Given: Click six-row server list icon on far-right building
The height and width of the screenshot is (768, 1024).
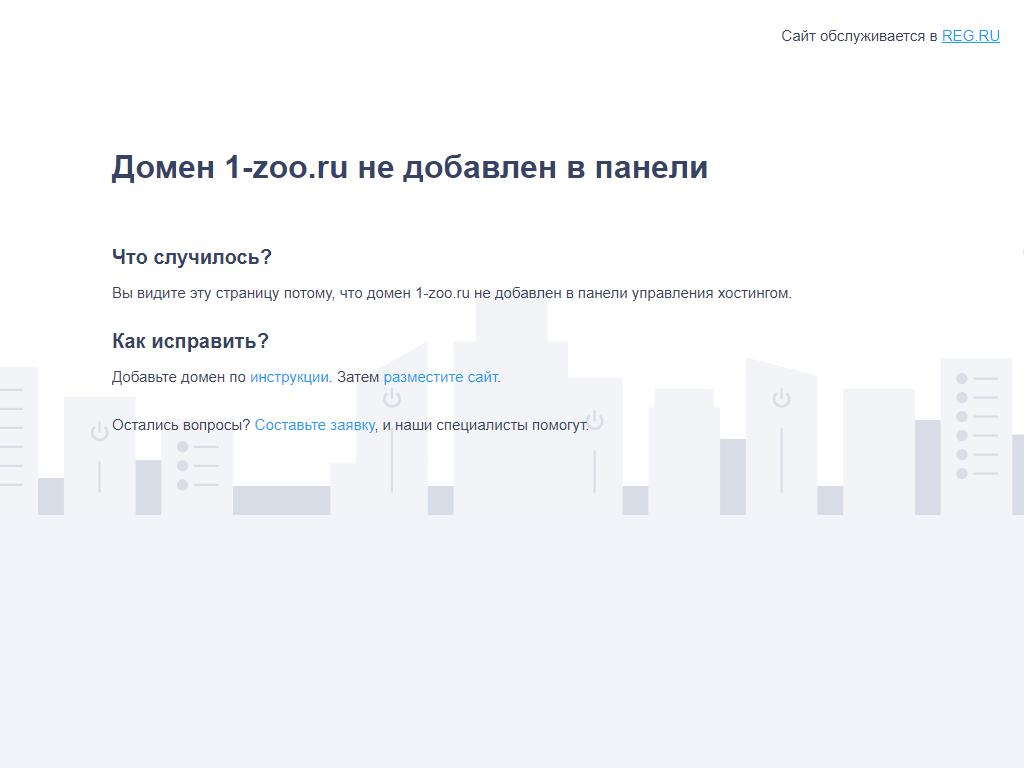Looking at the screenshot, I should point(977,426).
